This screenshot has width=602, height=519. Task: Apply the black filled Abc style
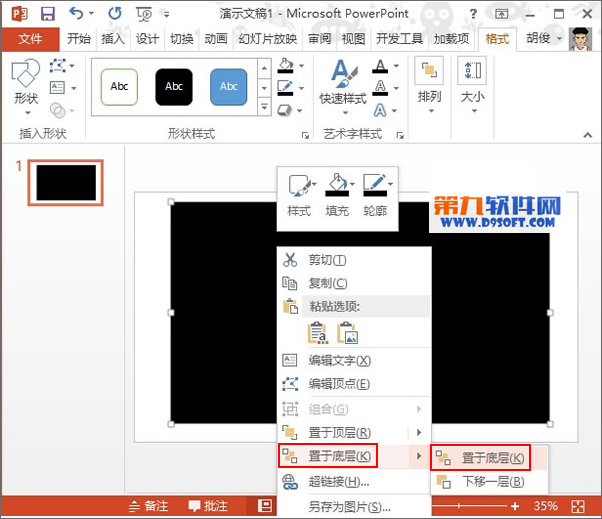tap(174, 87)
